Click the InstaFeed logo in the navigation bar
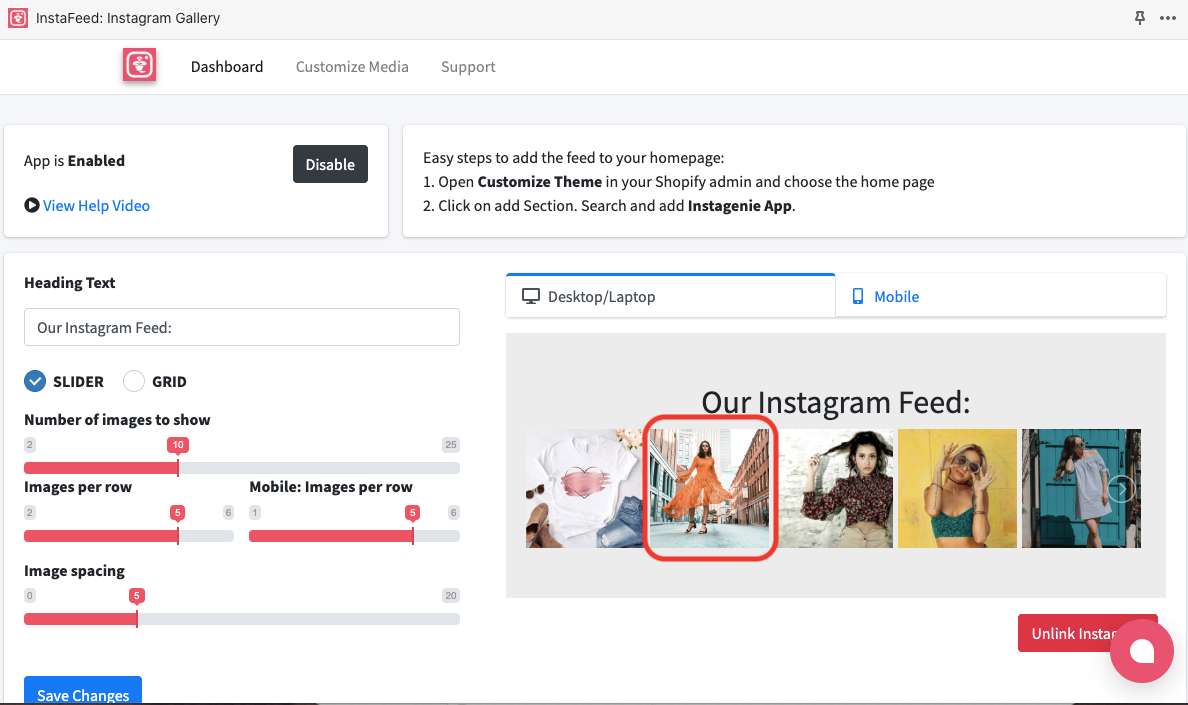This screenshot has width=1188, height=705. click(140, 66)
